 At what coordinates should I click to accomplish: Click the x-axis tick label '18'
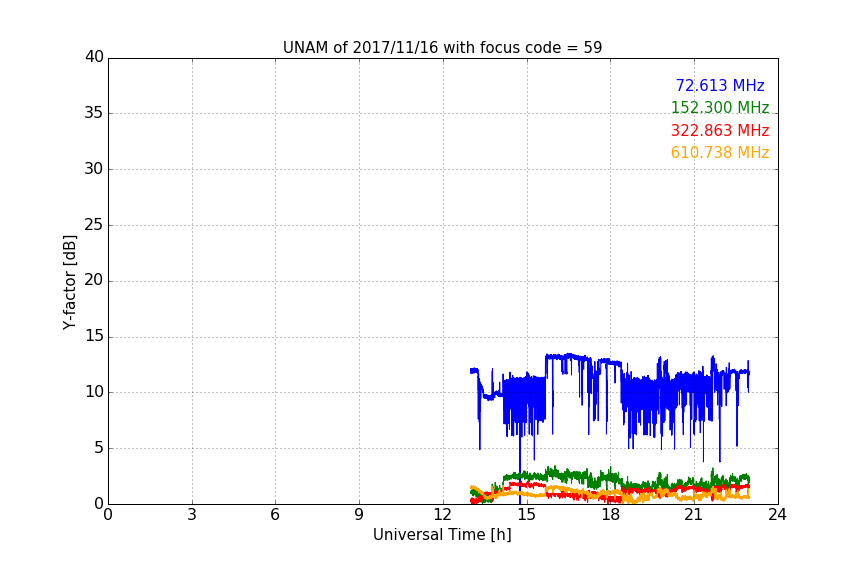coord(610,515)
